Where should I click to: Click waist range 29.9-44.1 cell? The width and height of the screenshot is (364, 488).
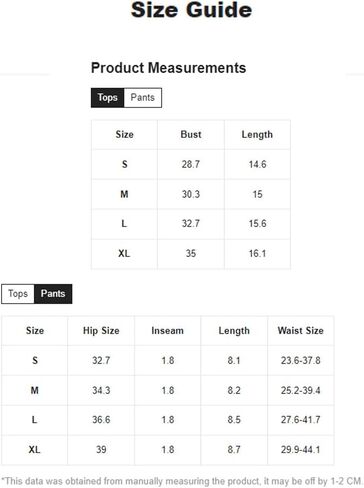click(300, 449)
